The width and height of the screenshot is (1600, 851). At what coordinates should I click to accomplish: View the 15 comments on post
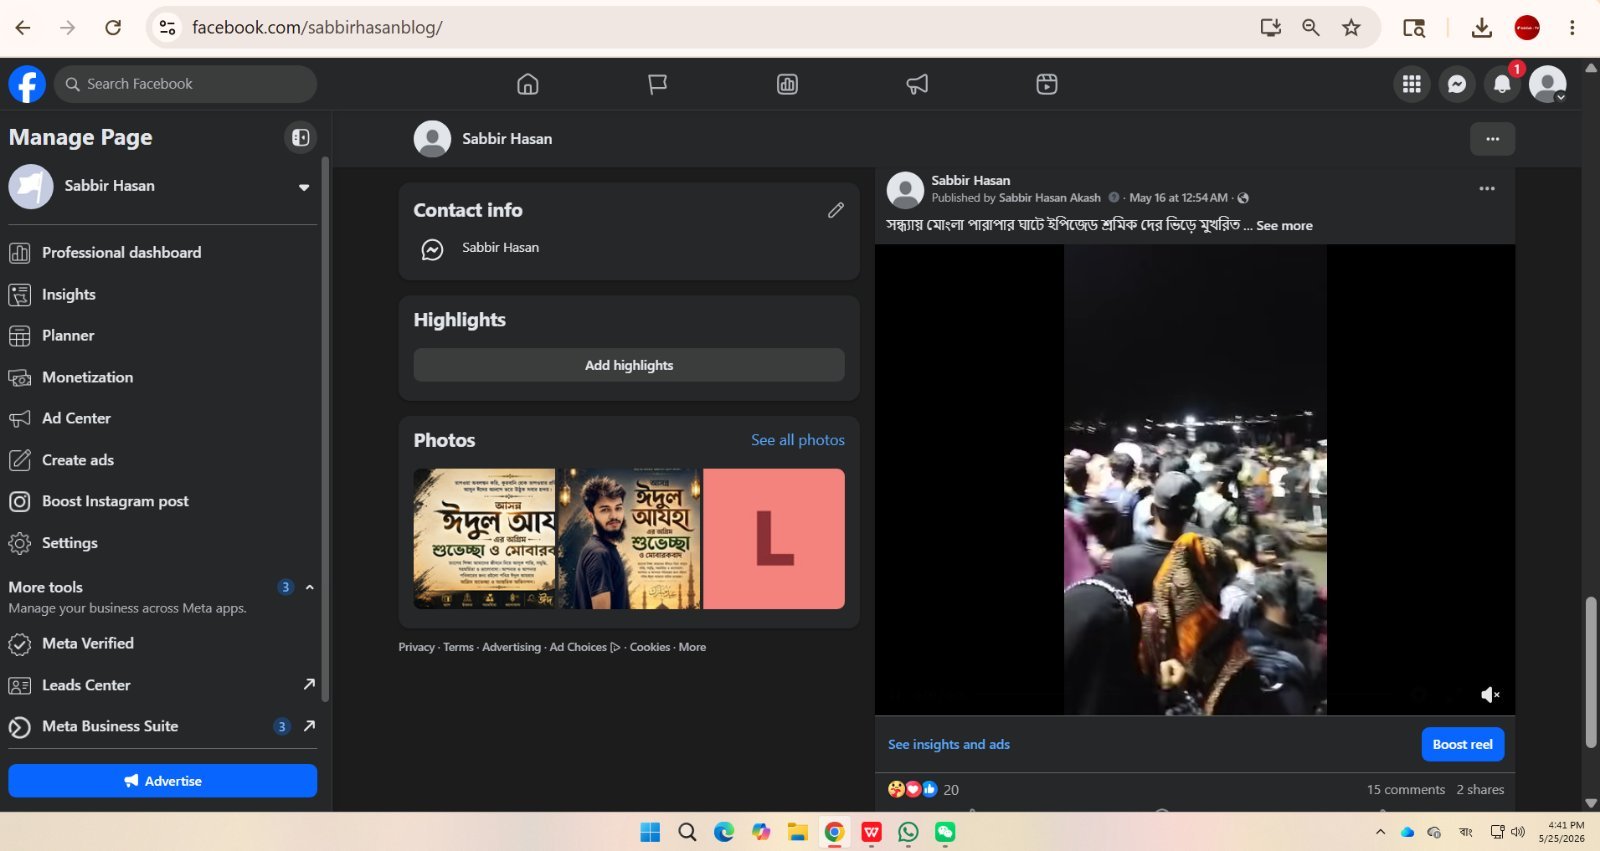point(1406,790)
